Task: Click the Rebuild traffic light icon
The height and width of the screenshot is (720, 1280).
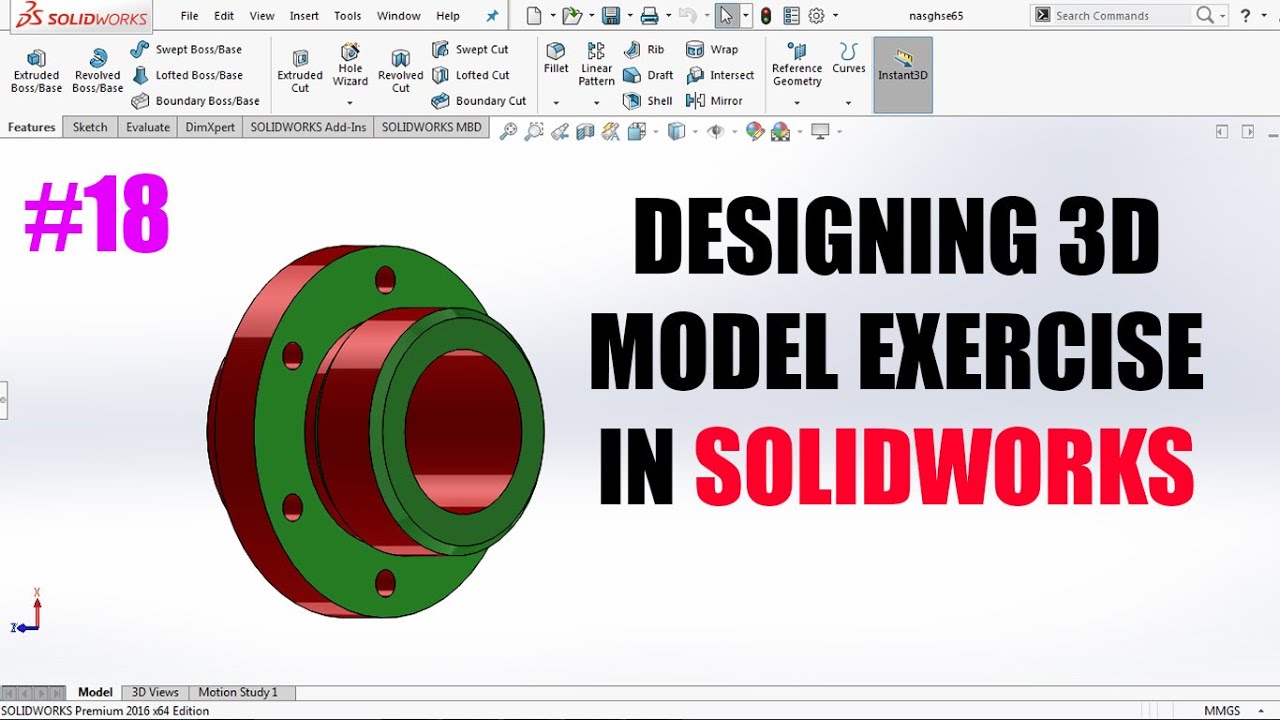Action: point(766,15)
